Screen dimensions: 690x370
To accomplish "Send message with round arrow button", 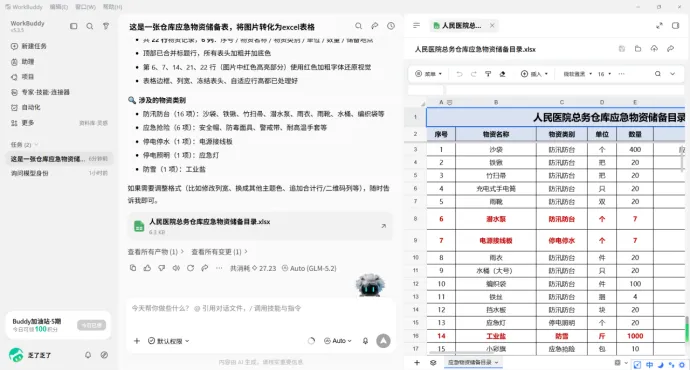I will pyautogui.click(x=383, y=341).
